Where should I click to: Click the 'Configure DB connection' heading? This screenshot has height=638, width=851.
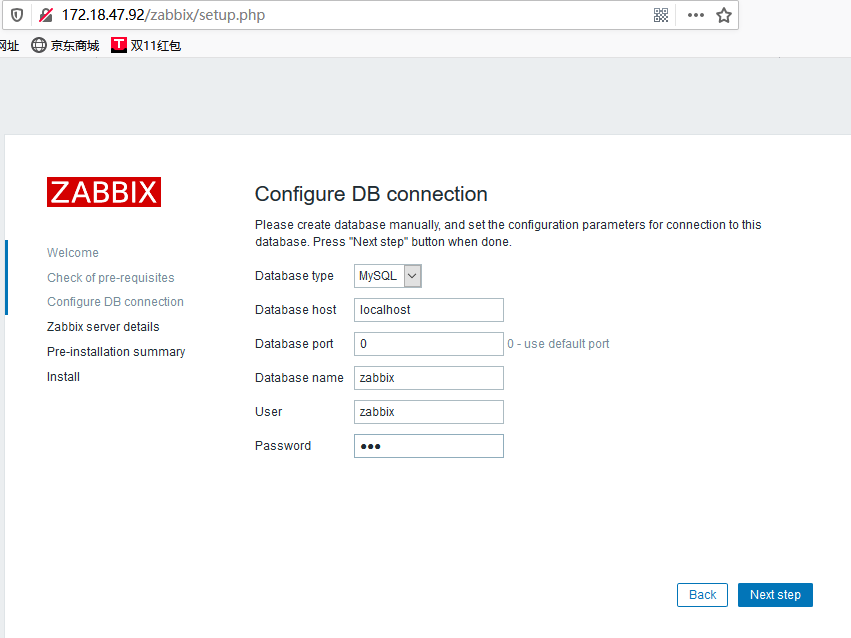click(x=371, y=194)
